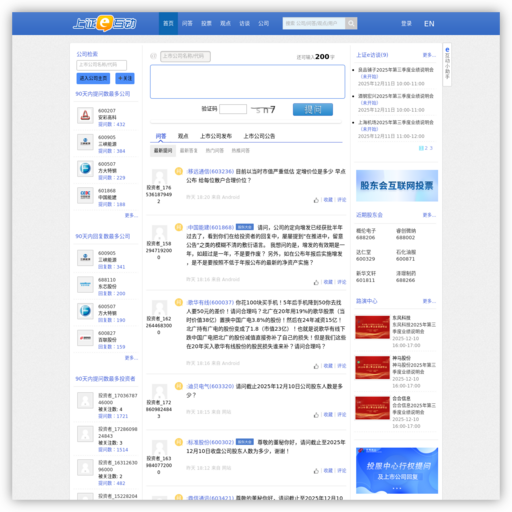
Task: Open the 600037 stock link in the feed
Action: (x=210, y=303)
